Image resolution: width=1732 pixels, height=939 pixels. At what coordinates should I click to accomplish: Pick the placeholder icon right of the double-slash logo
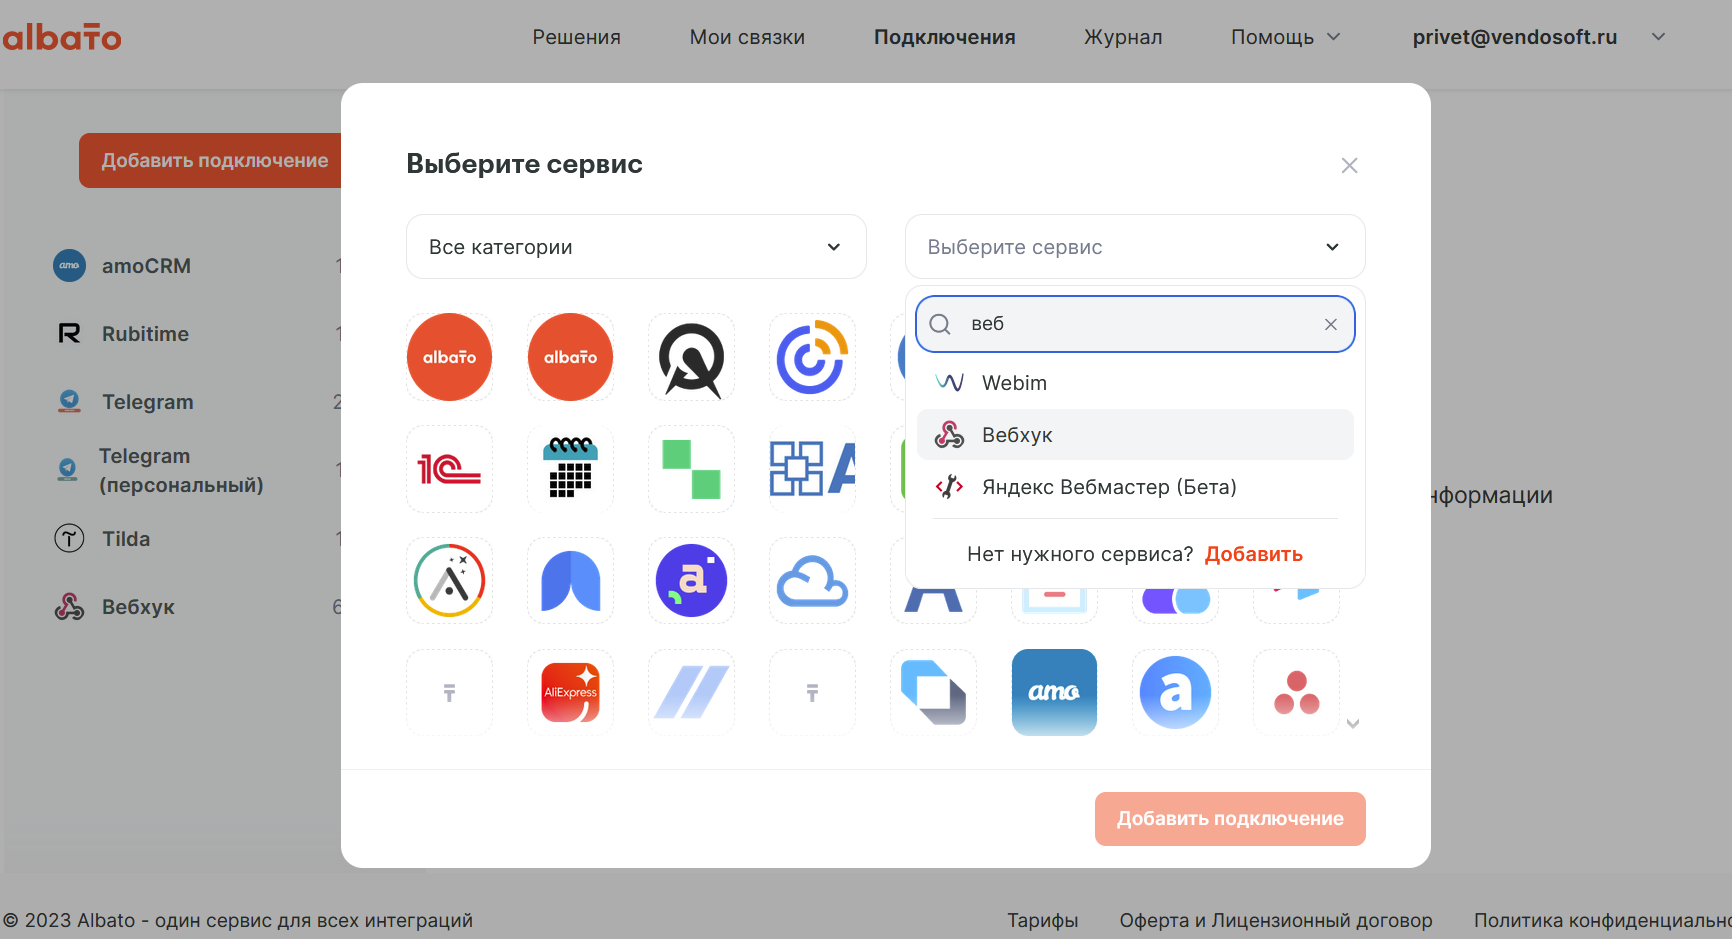pos(812,693)
